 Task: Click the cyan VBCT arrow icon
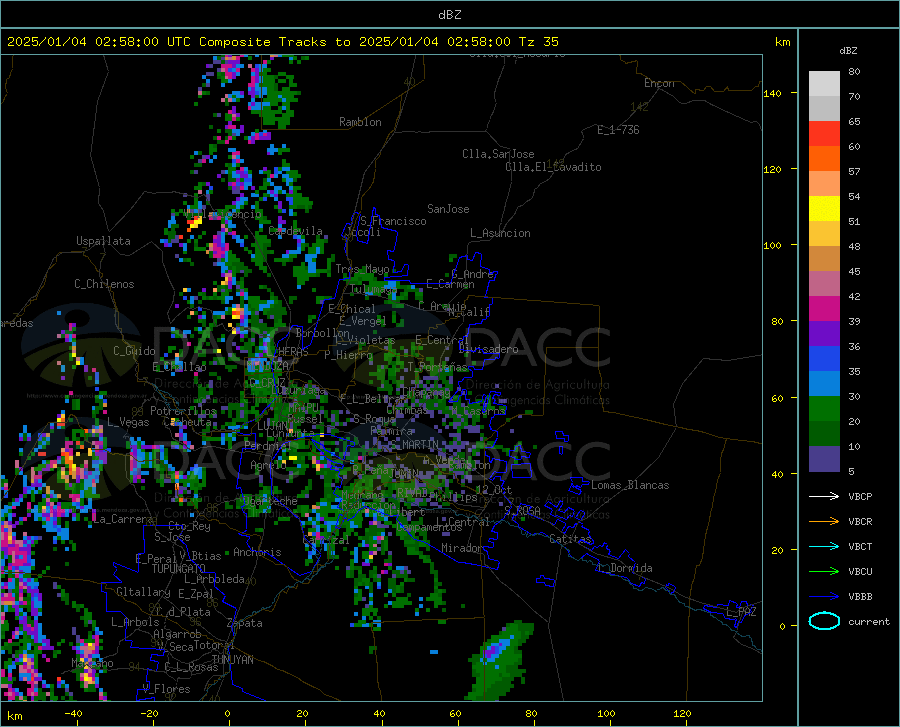pyautogui.click(x=824, y=546)
